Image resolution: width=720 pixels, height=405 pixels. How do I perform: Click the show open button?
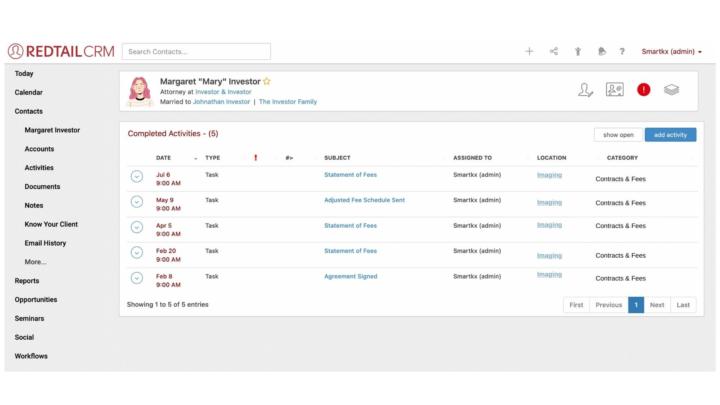coord(618,135)
